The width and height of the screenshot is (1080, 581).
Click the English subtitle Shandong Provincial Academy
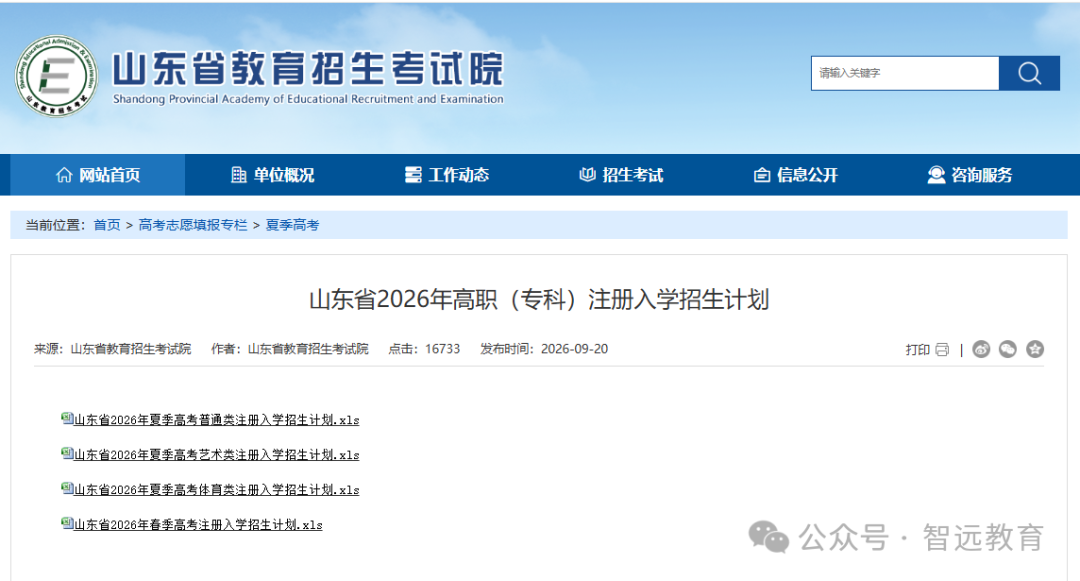(308, 99)
